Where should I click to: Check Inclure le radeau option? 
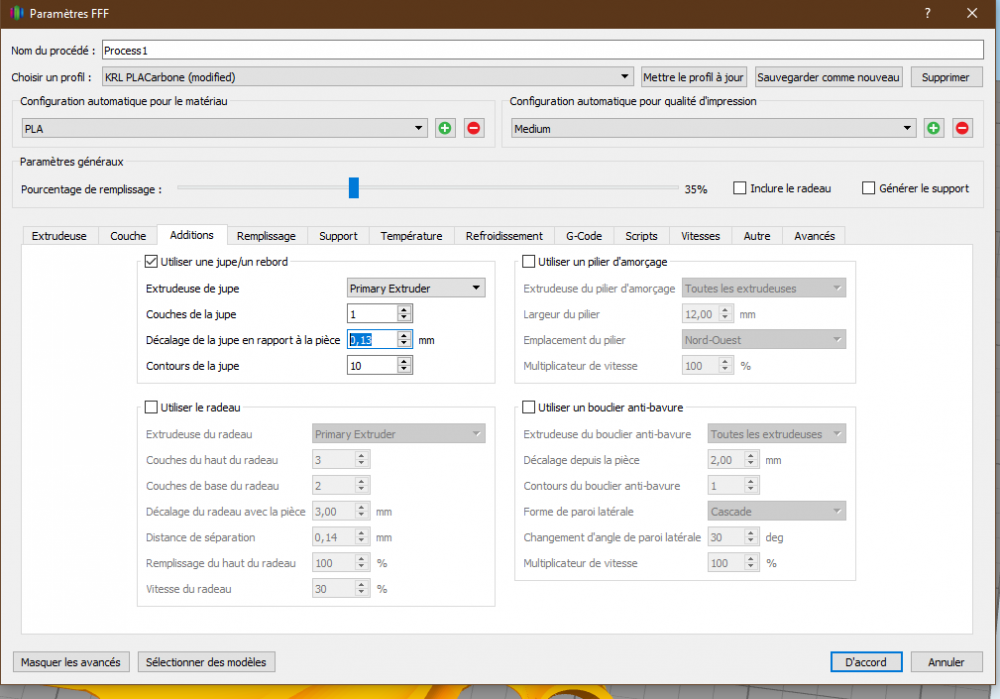(740, 188)
